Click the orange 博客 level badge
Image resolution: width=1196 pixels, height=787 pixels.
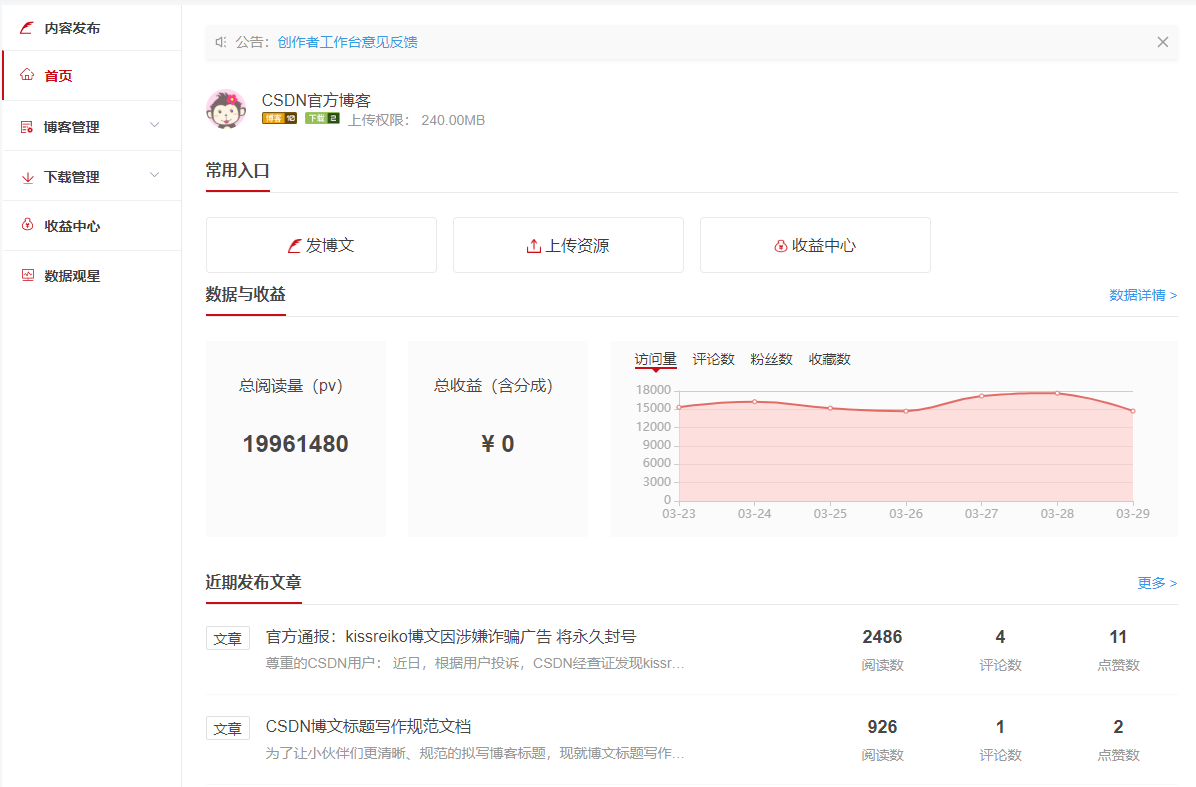pos(279,118)
